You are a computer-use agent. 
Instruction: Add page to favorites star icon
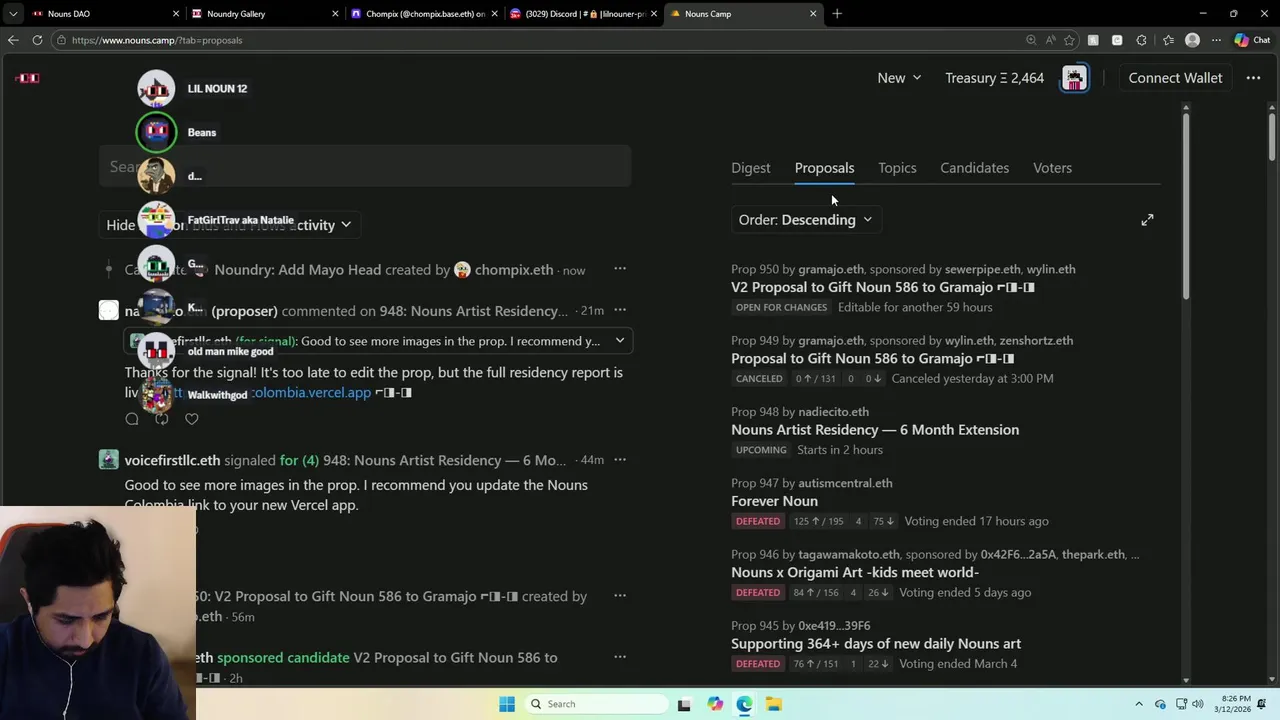click(1070, 40)
